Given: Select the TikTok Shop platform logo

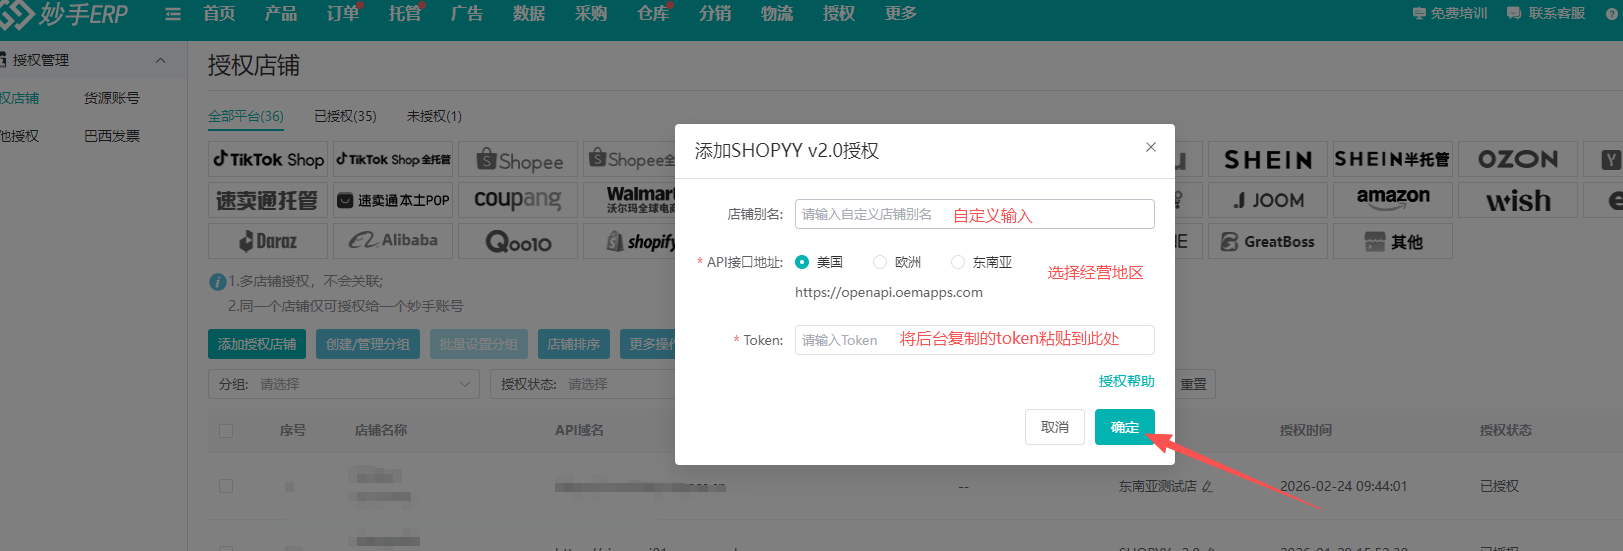Looking at the screenshot, I should [268, 159].
